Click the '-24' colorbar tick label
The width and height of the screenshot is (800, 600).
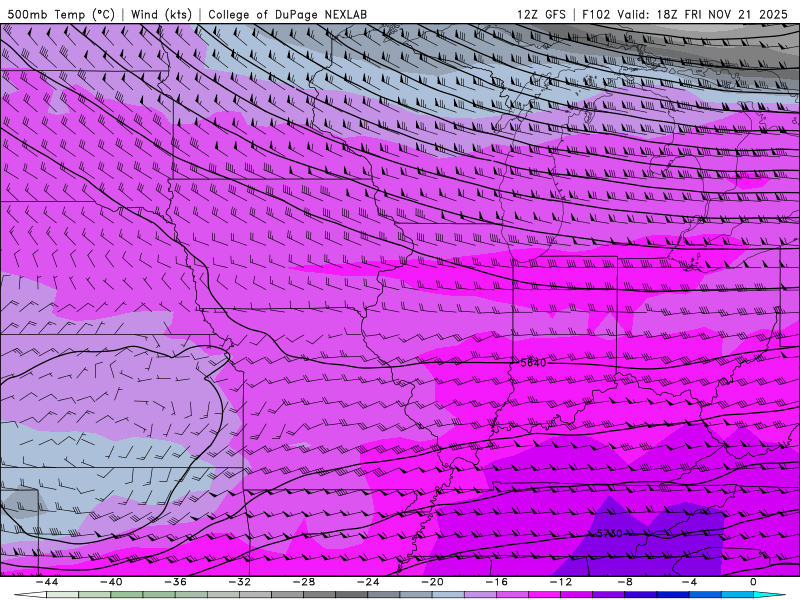click(368, 582)
